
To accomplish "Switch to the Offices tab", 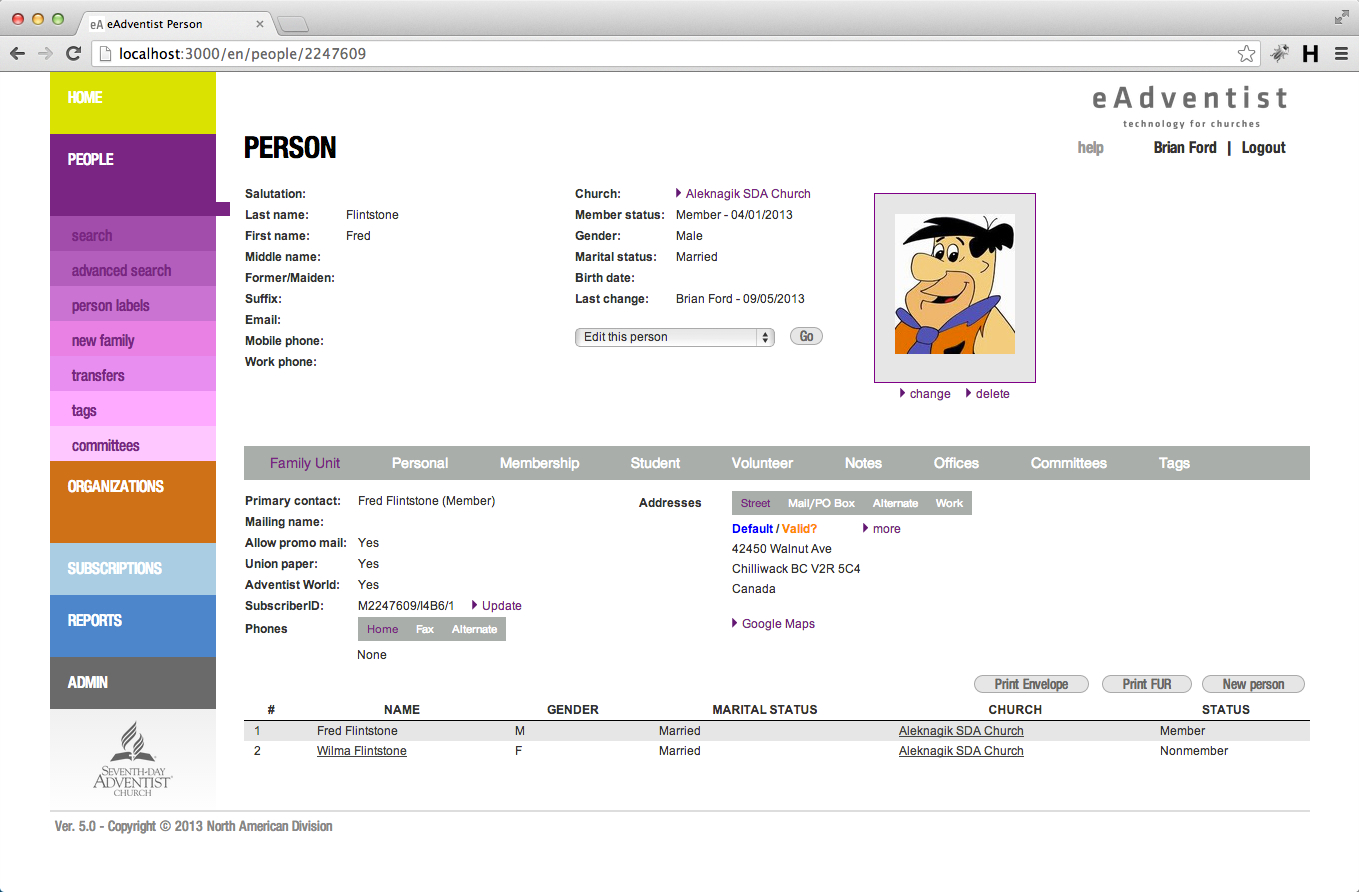I will (x=956, y=463).
